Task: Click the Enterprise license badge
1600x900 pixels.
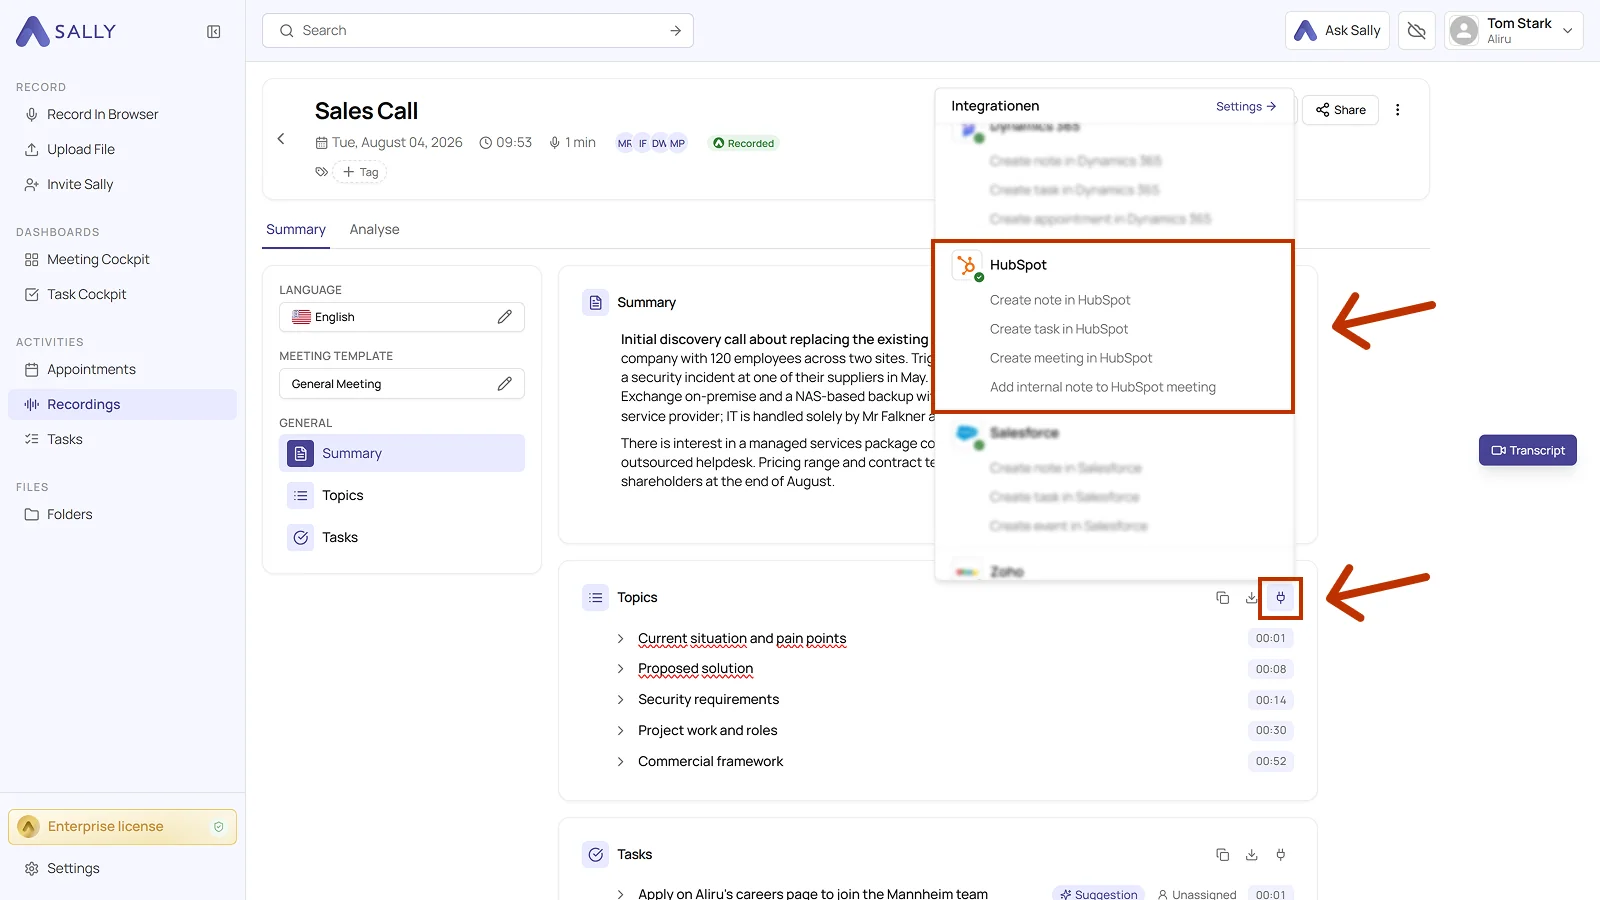Action: click(x=122, y=827)
